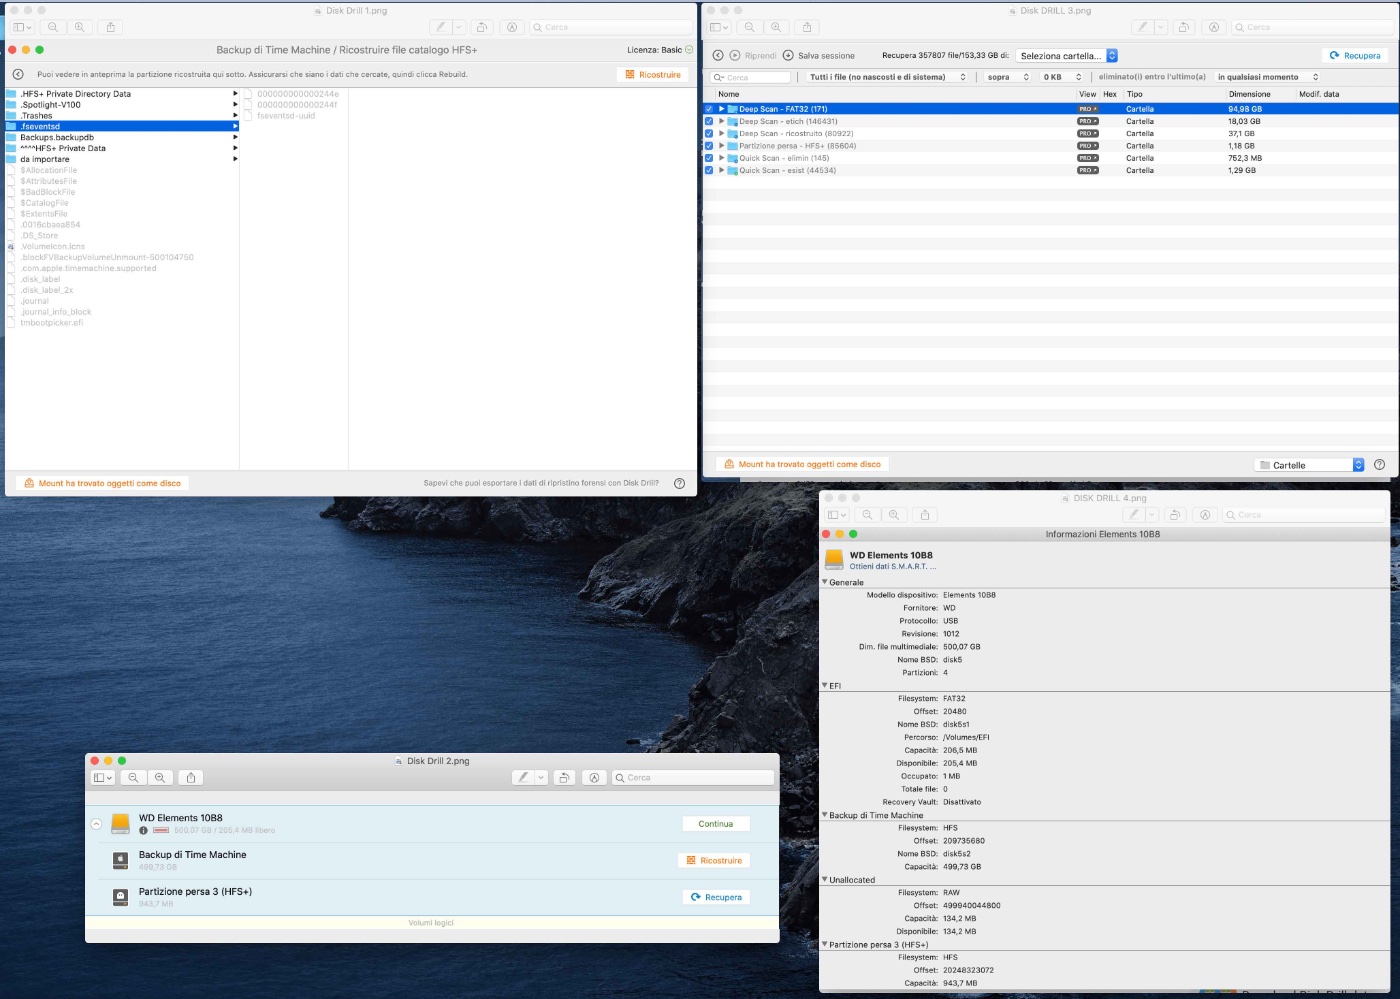Zoom in on DISK DRILL 4.png window

coord(894,514)
